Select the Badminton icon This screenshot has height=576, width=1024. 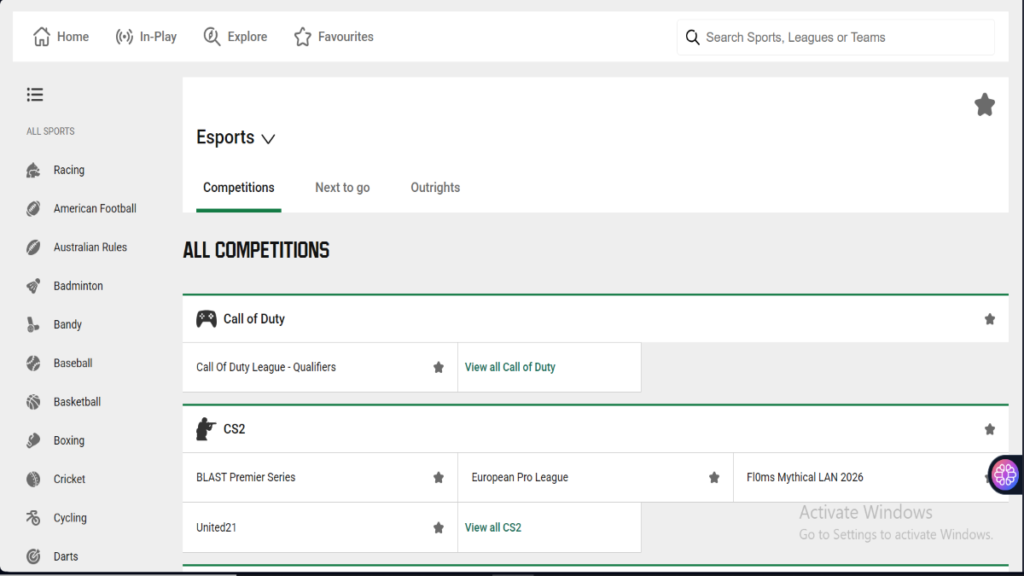click(x=33, y=285)
